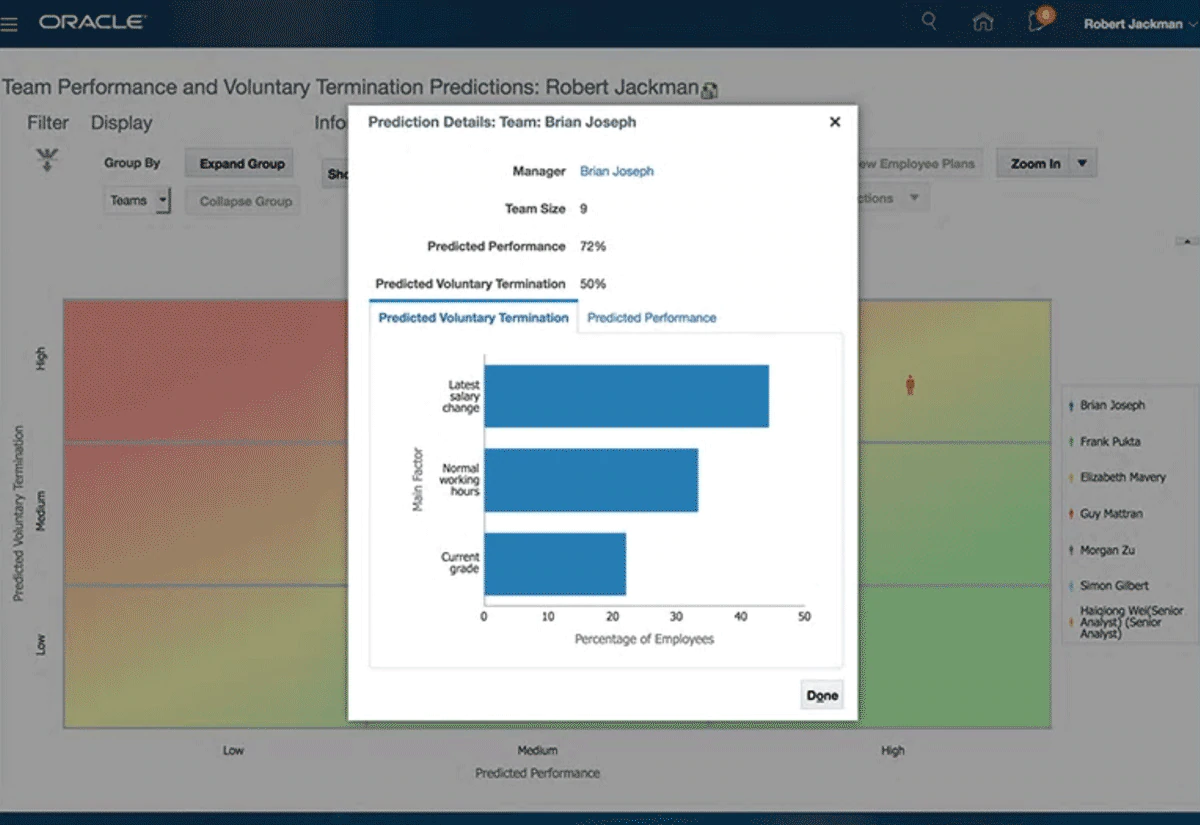Click the search magnifier icon
Screen dimensions: 1200x825
coord(929,22)
